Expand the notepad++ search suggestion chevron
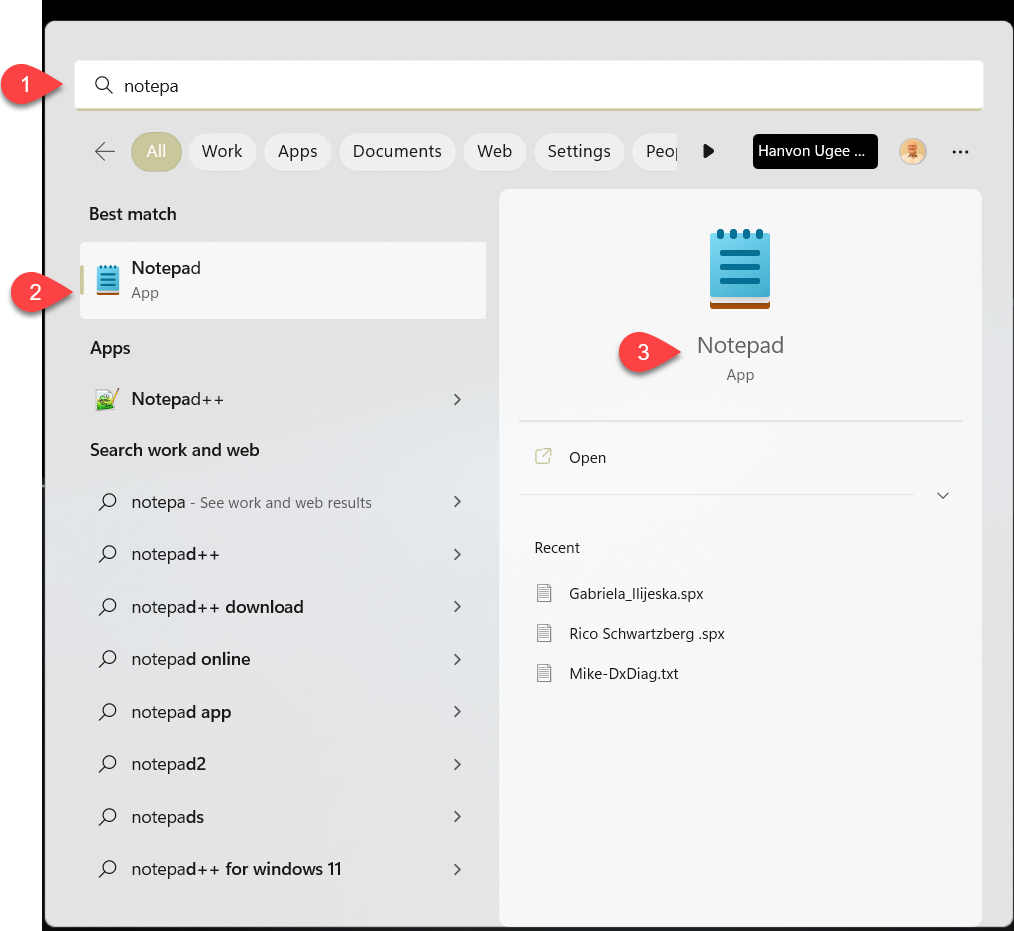This screenshot has height=931, width=1014. tap(457, 555)
